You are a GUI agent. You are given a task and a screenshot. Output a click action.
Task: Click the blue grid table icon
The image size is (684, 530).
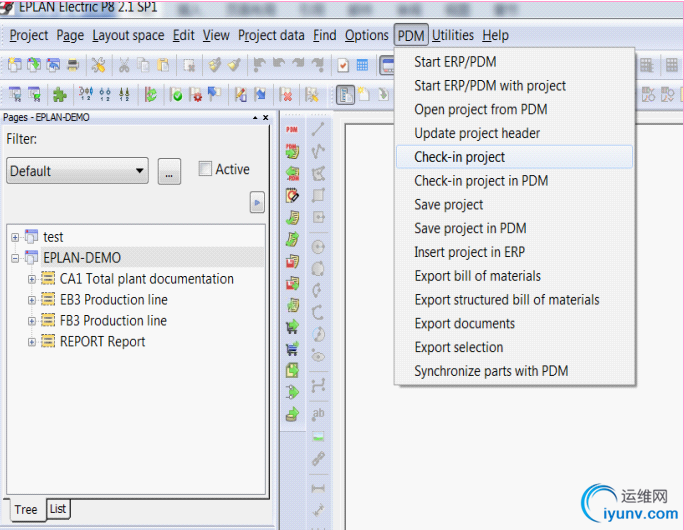point(363,65)
